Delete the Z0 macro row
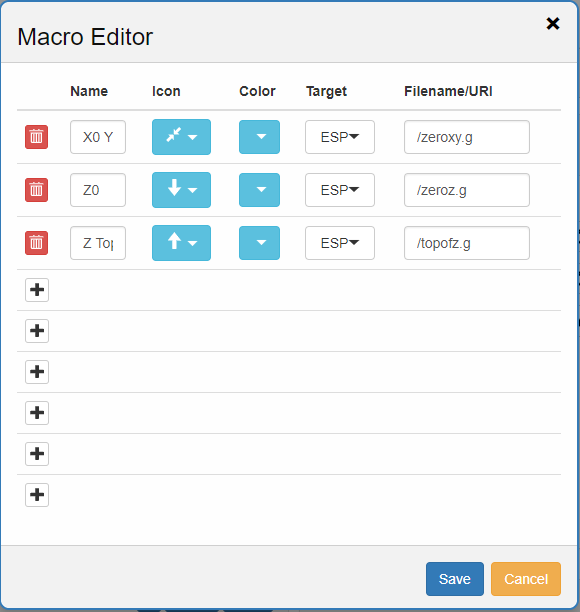The height and width of the screenshot is (612, 580). click(x=37, y=190)
